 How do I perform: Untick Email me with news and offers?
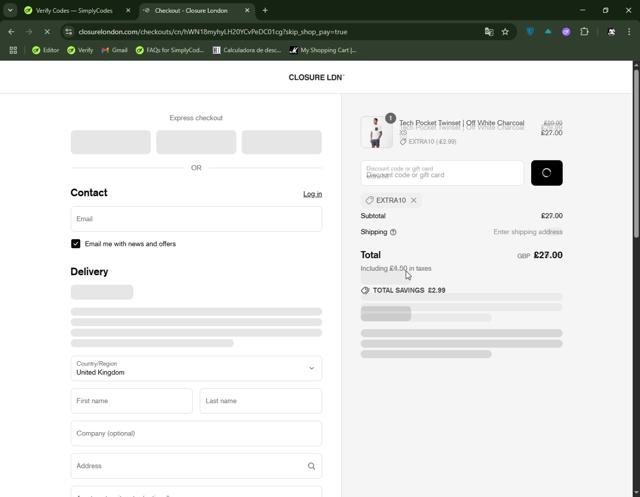76,244
